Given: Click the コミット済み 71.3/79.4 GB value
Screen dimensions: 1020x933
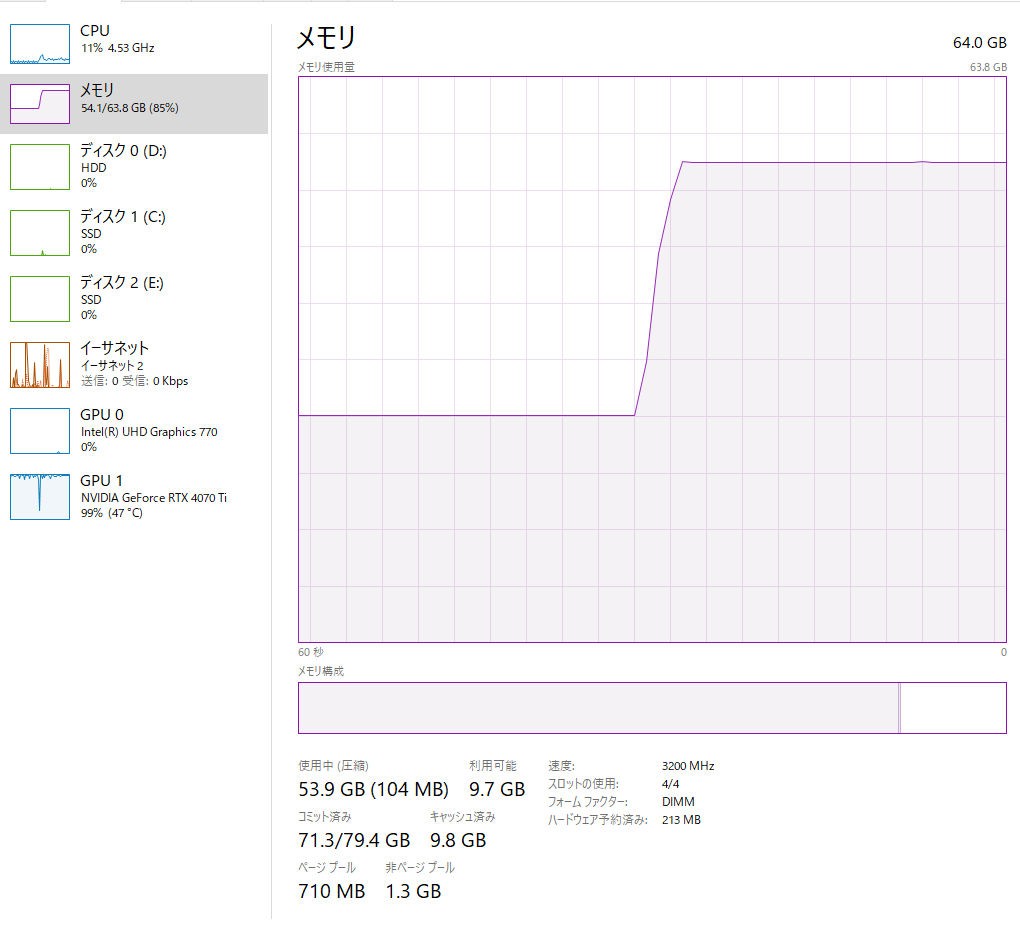Looking at the screenshot, I should pos(354,840).
